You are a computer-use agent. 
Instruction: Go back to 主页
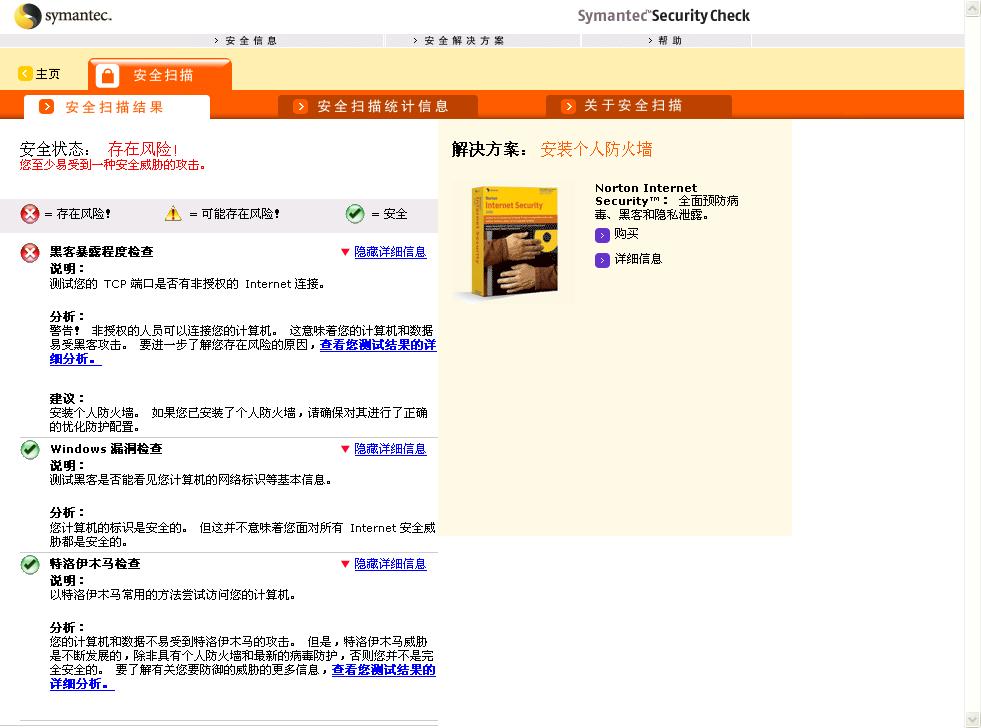pyautogui.click(x=48, y=74)
